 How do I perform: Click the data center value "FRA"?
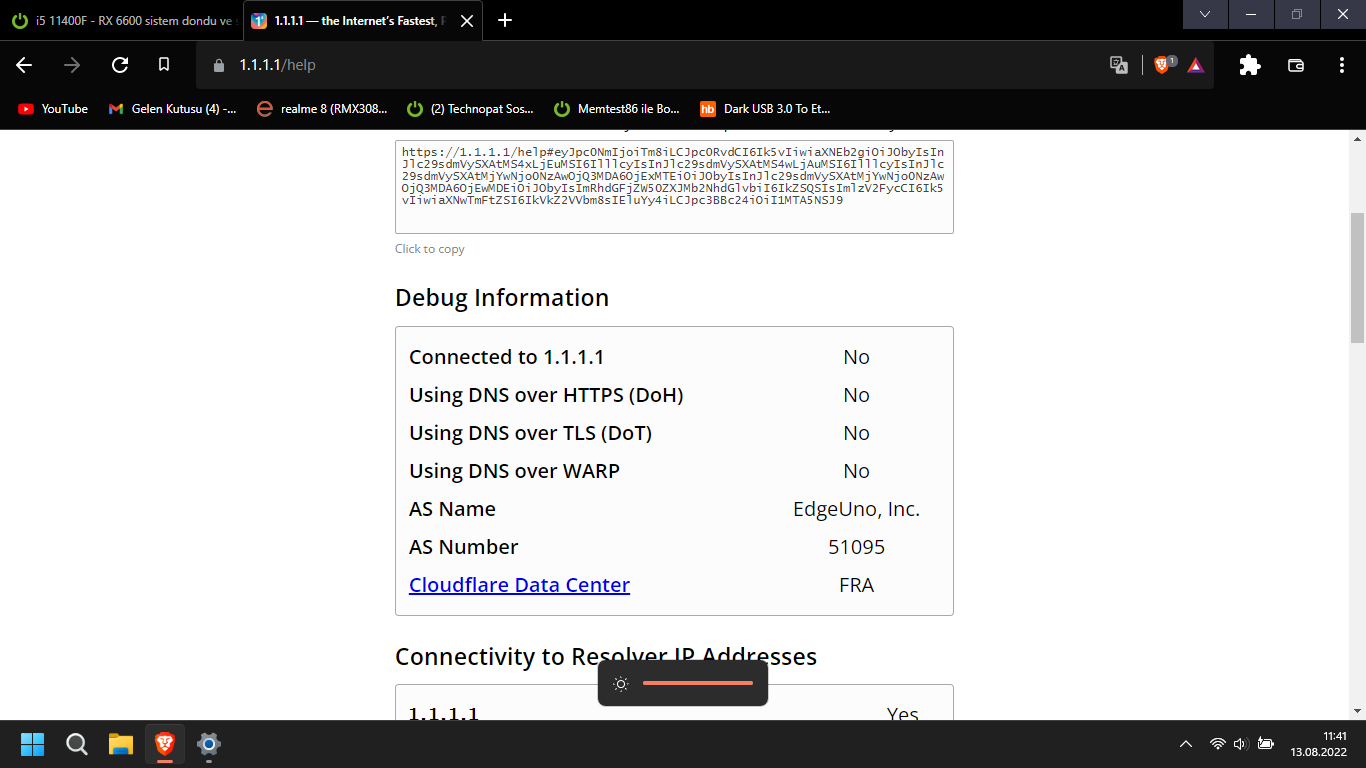856,585
